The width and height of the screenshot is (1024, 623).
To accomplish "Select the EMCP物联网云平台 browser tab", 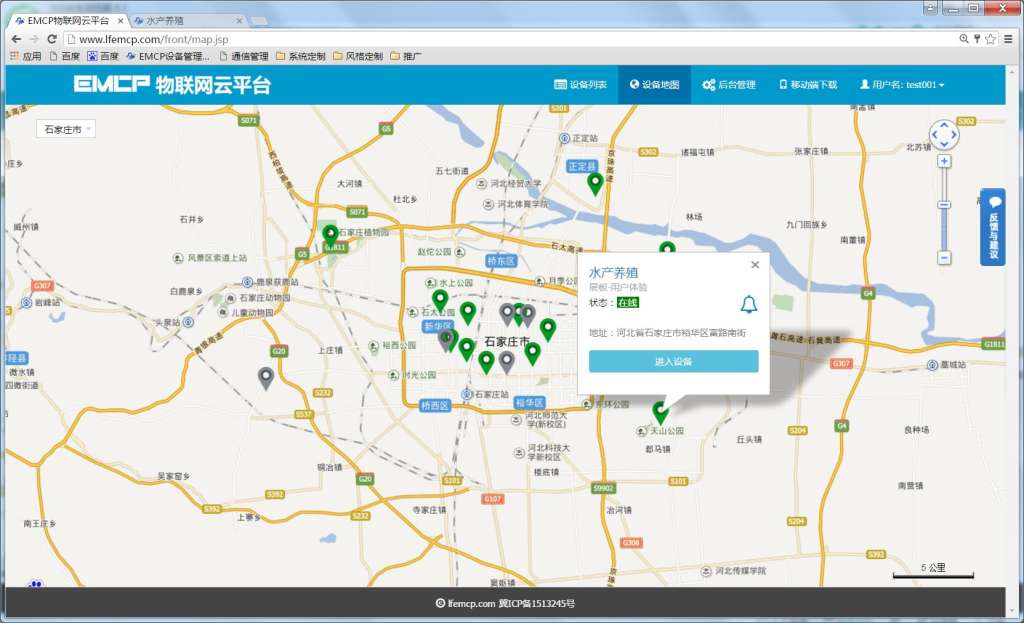I will click(x=69, y=21).
